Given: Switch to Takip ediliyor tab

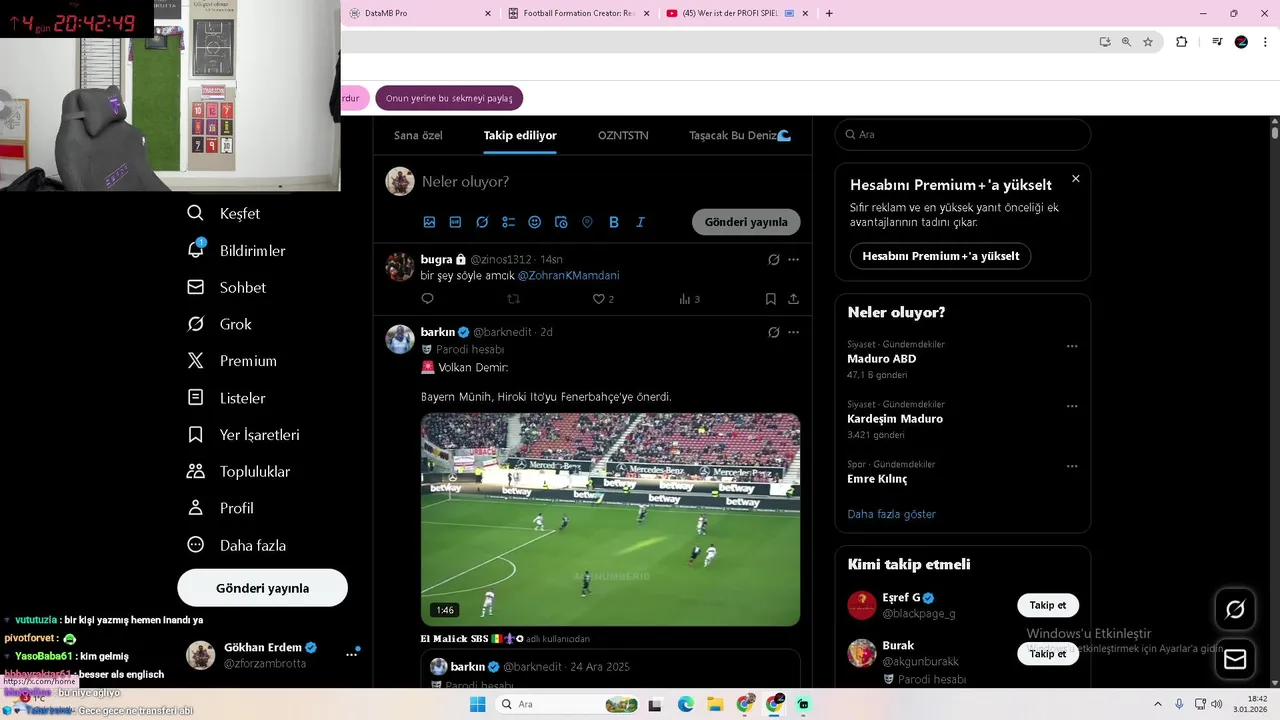Looking at the screenshot, I should tap(520, 136).
